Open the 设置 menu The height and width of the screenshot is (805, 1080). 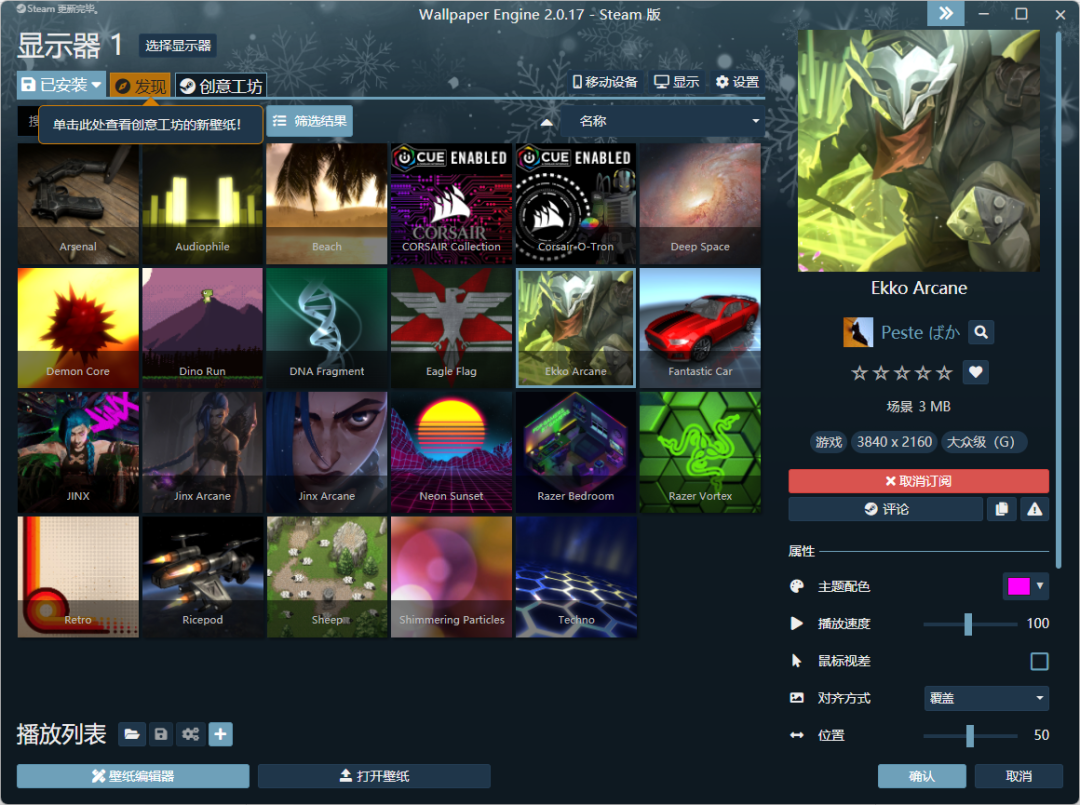point(737,82)
